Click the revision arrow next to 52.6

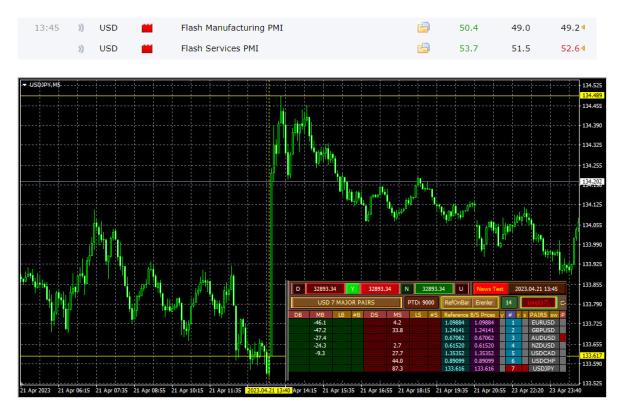pos(583,48)
